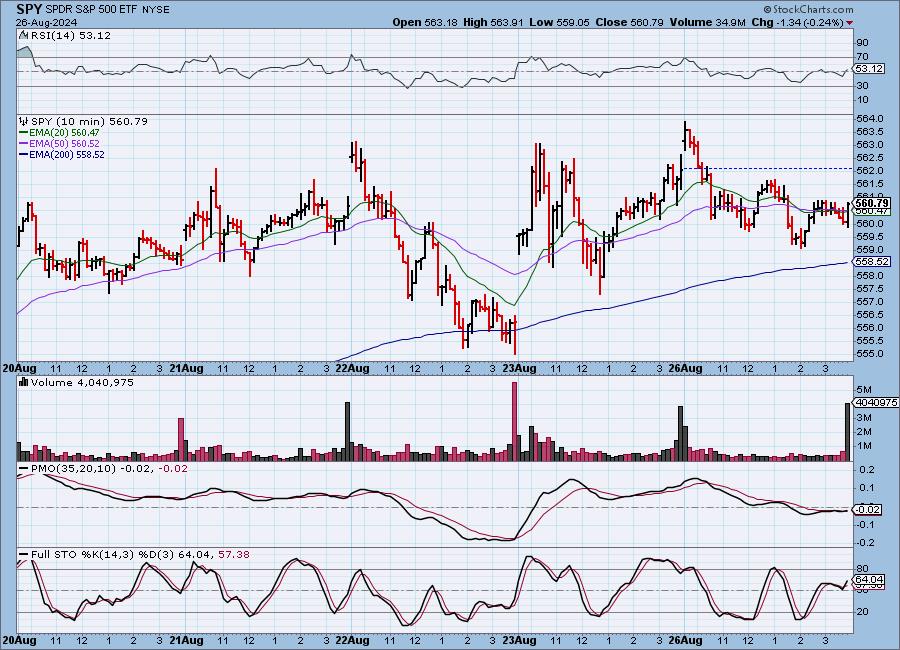Click the 90 level label on RSI axis
This screenshot has width=900, height=650.
(x=862, y=42)
